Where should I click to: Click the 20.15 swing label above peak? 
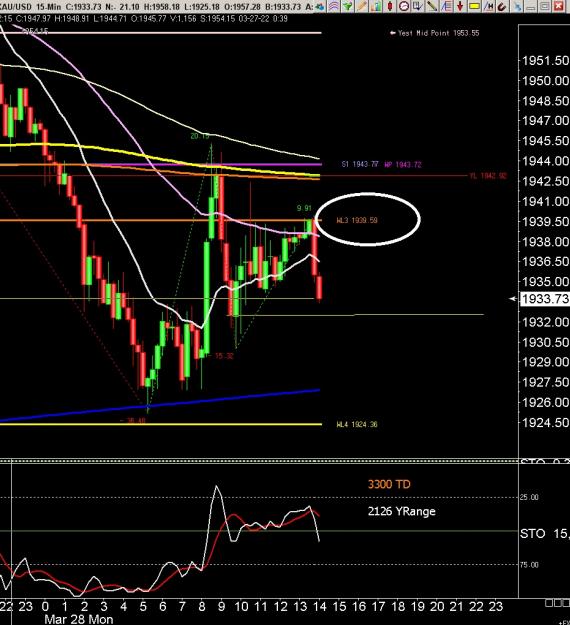(x=200, y=136)
